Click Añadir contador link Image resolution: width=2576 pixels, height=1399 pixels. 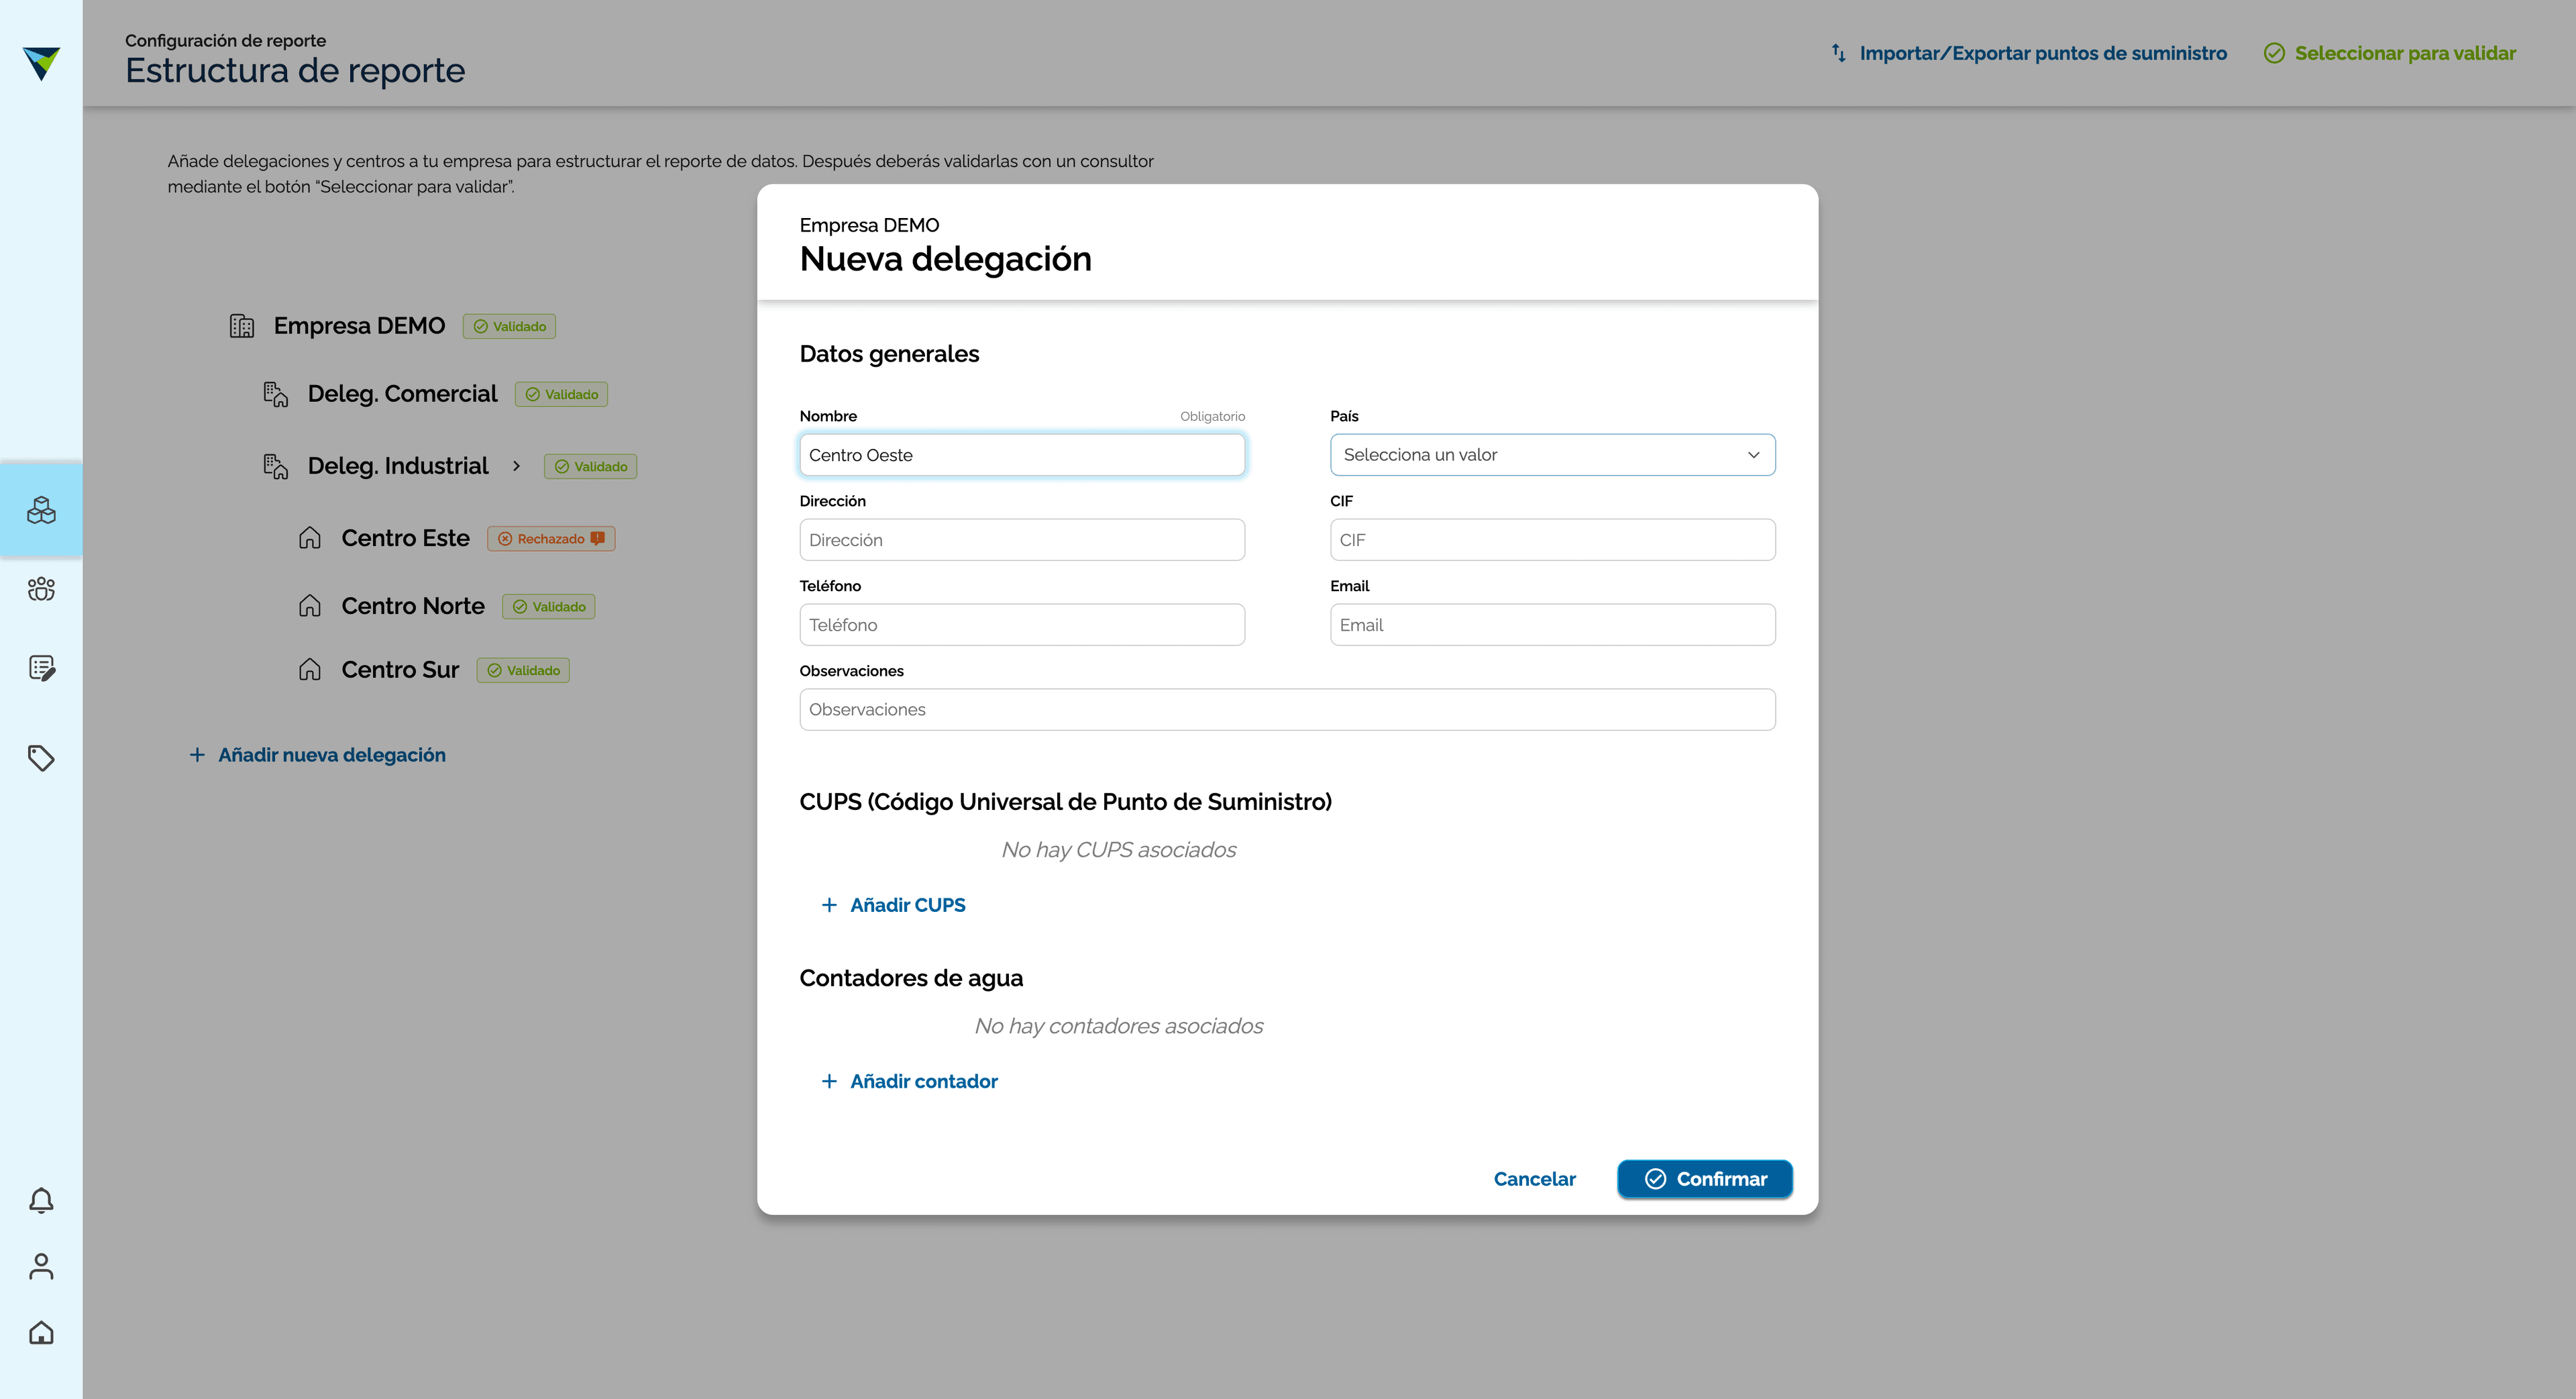pyautogui.click(x=909, y=1081)
